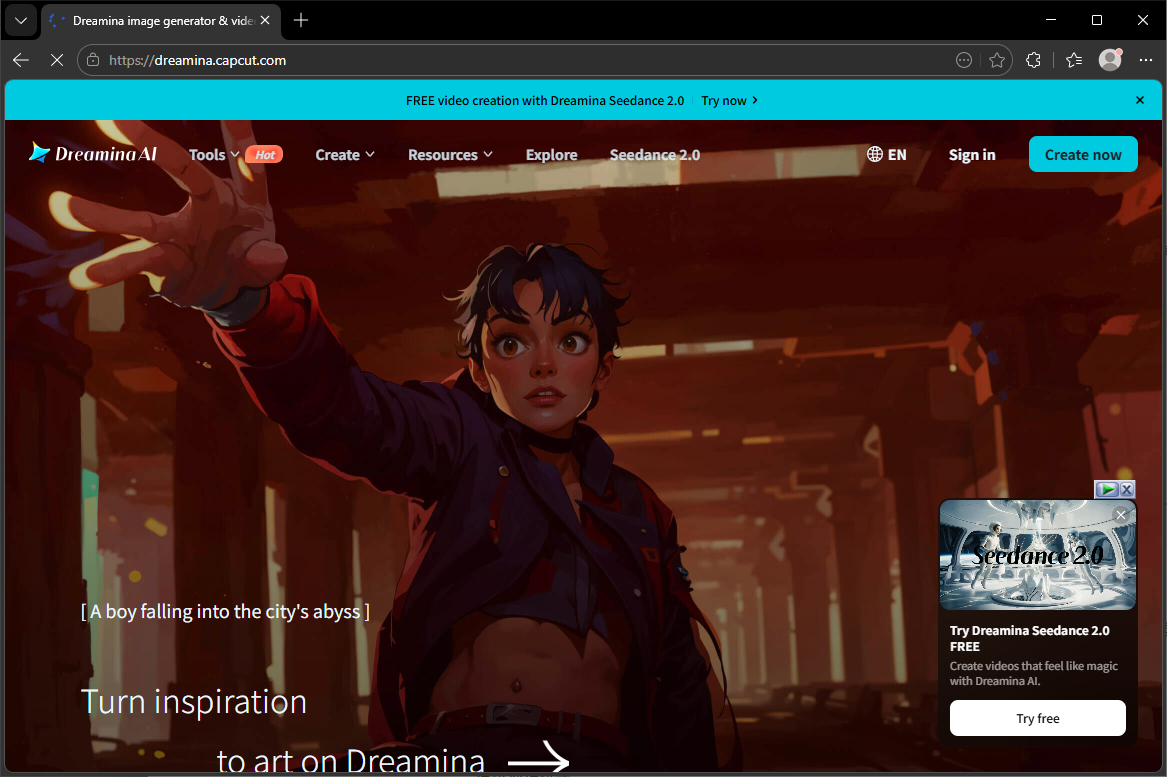The width and height of the screenshot is (1167, 777).
Task: Add this page to favorites with star icon
Action: [997, 60]
